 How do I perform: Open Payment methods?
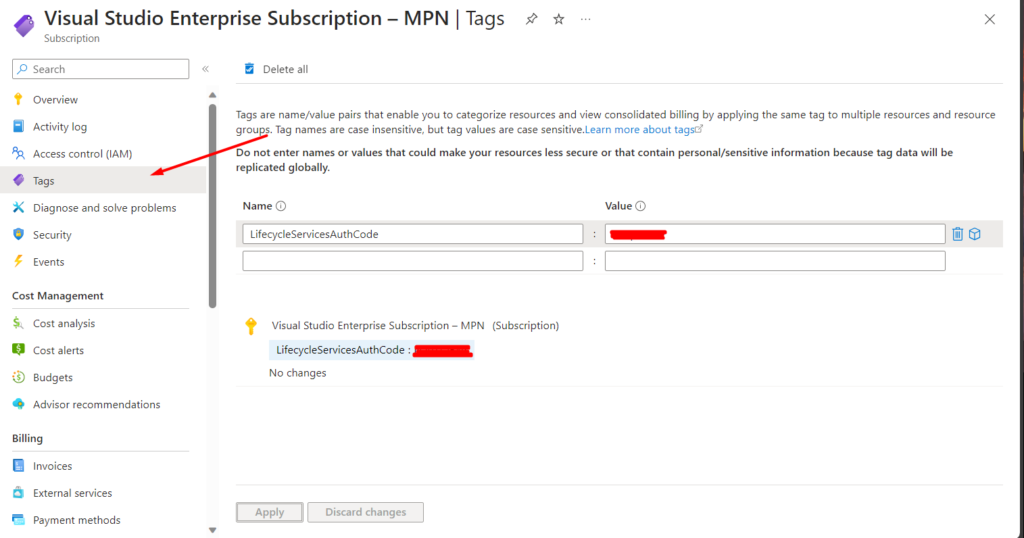coord(77,520)
